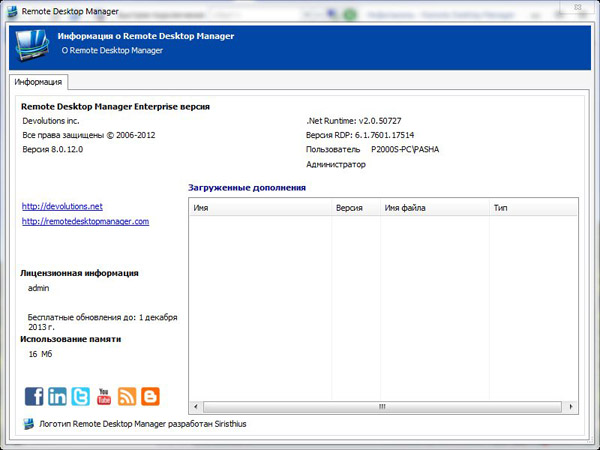Select the Информация tab
600x450 pixels.
tap(39, 81)
